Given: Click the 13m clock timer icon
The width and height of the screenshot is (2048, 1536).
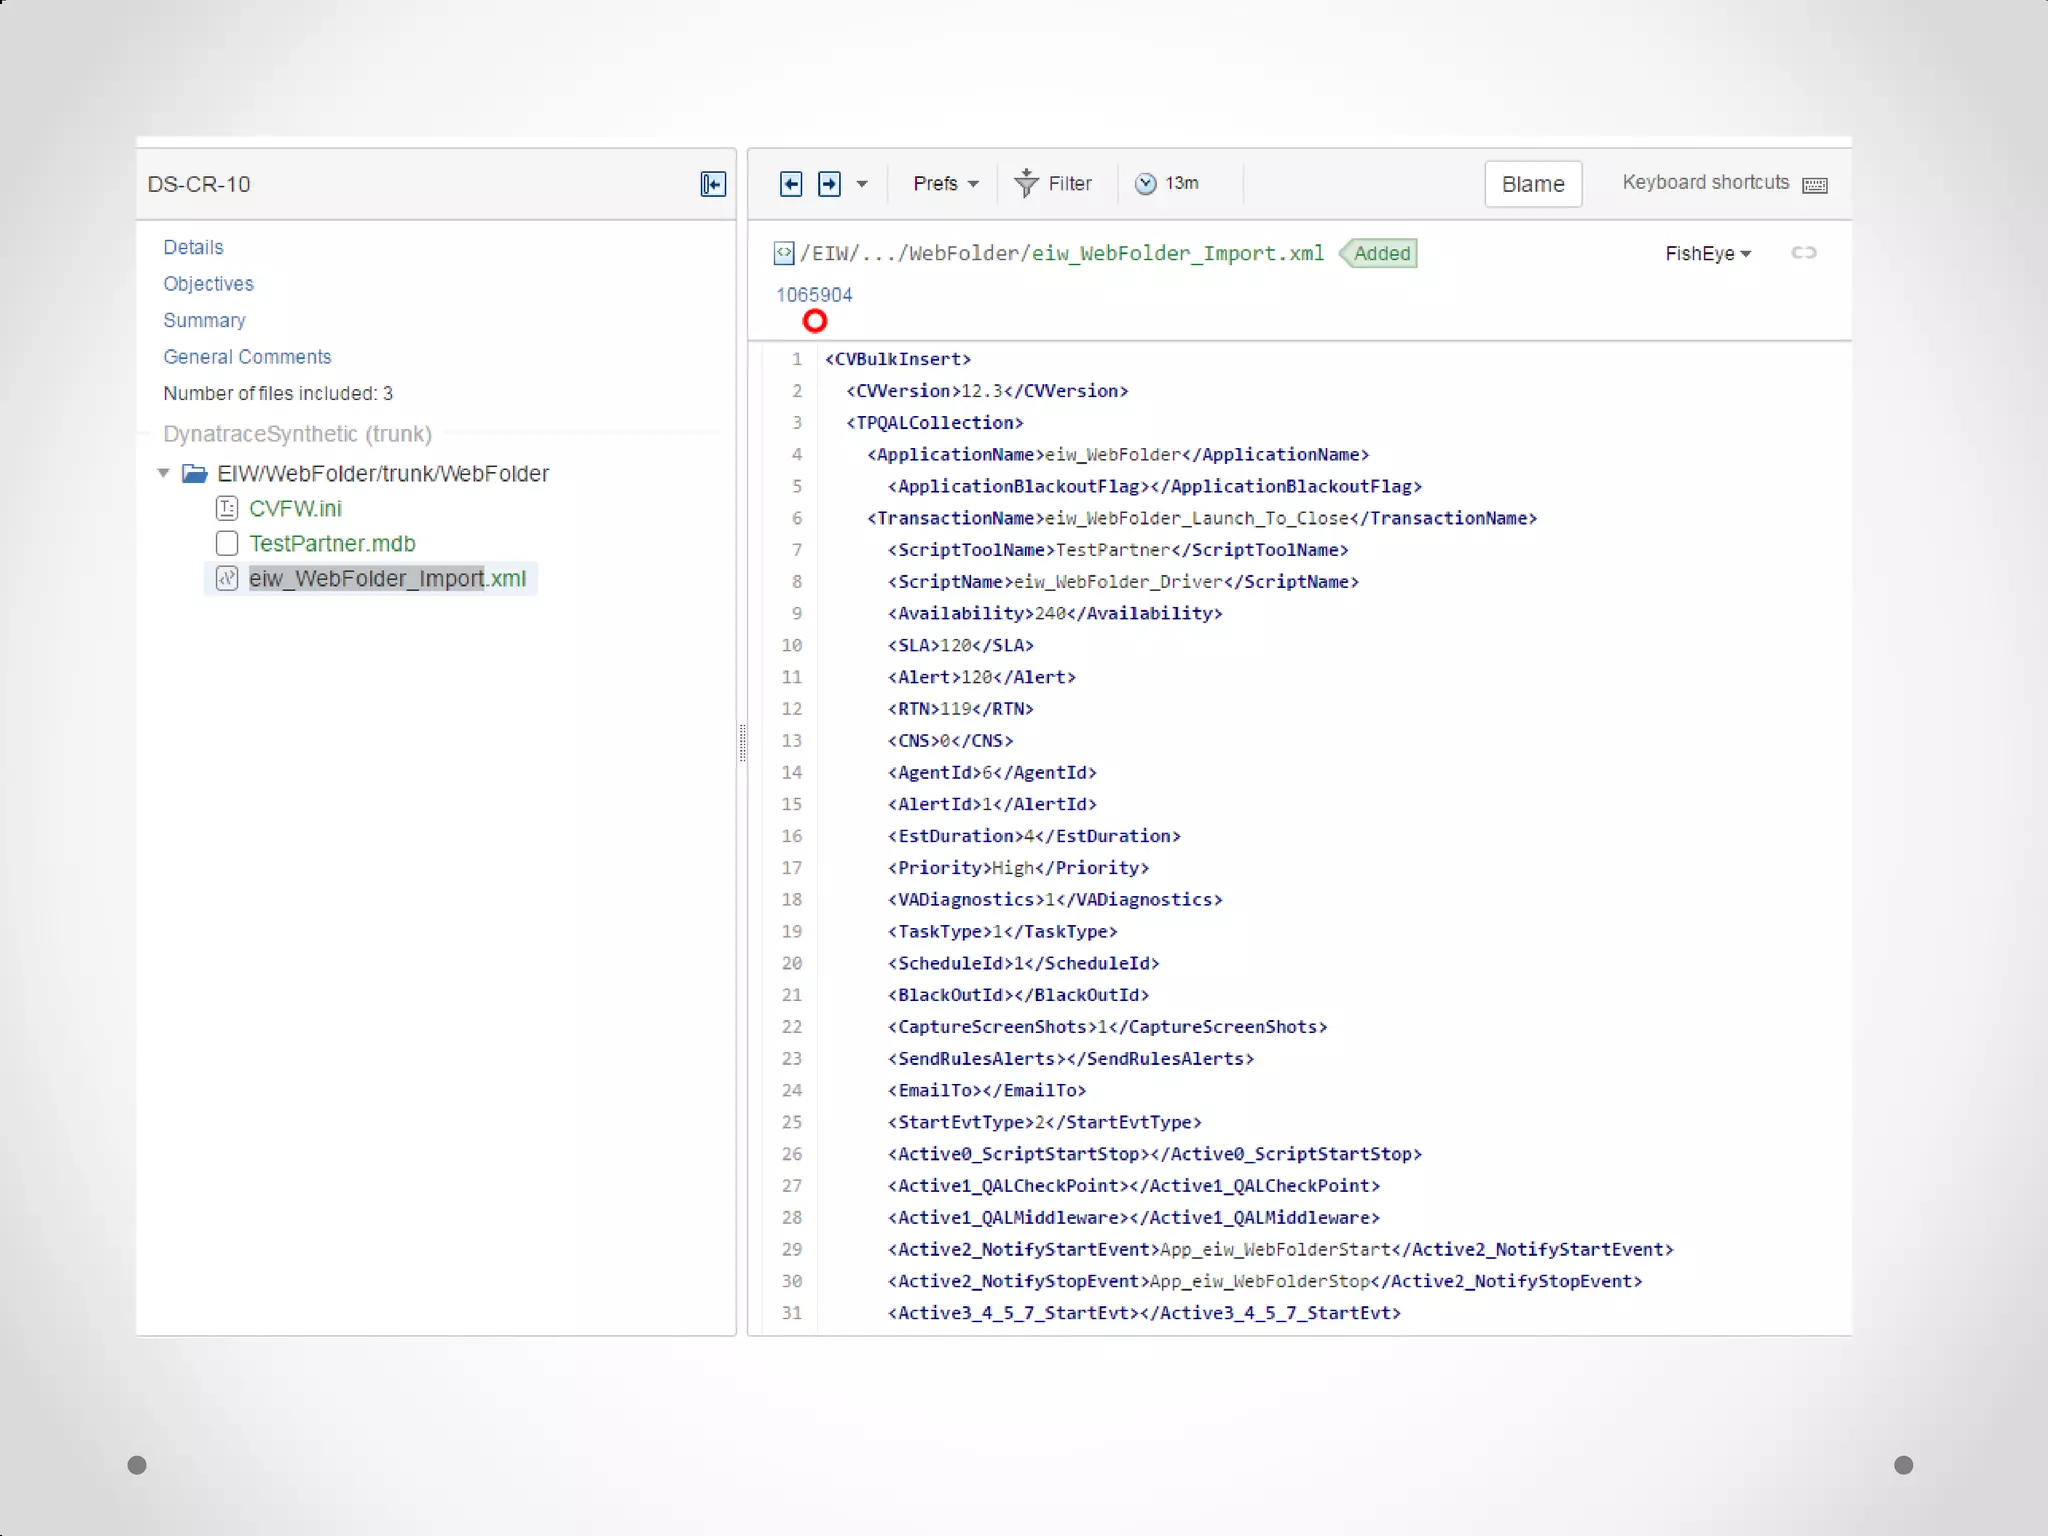Looking at the screenshot, I should tap(1146, 184).
